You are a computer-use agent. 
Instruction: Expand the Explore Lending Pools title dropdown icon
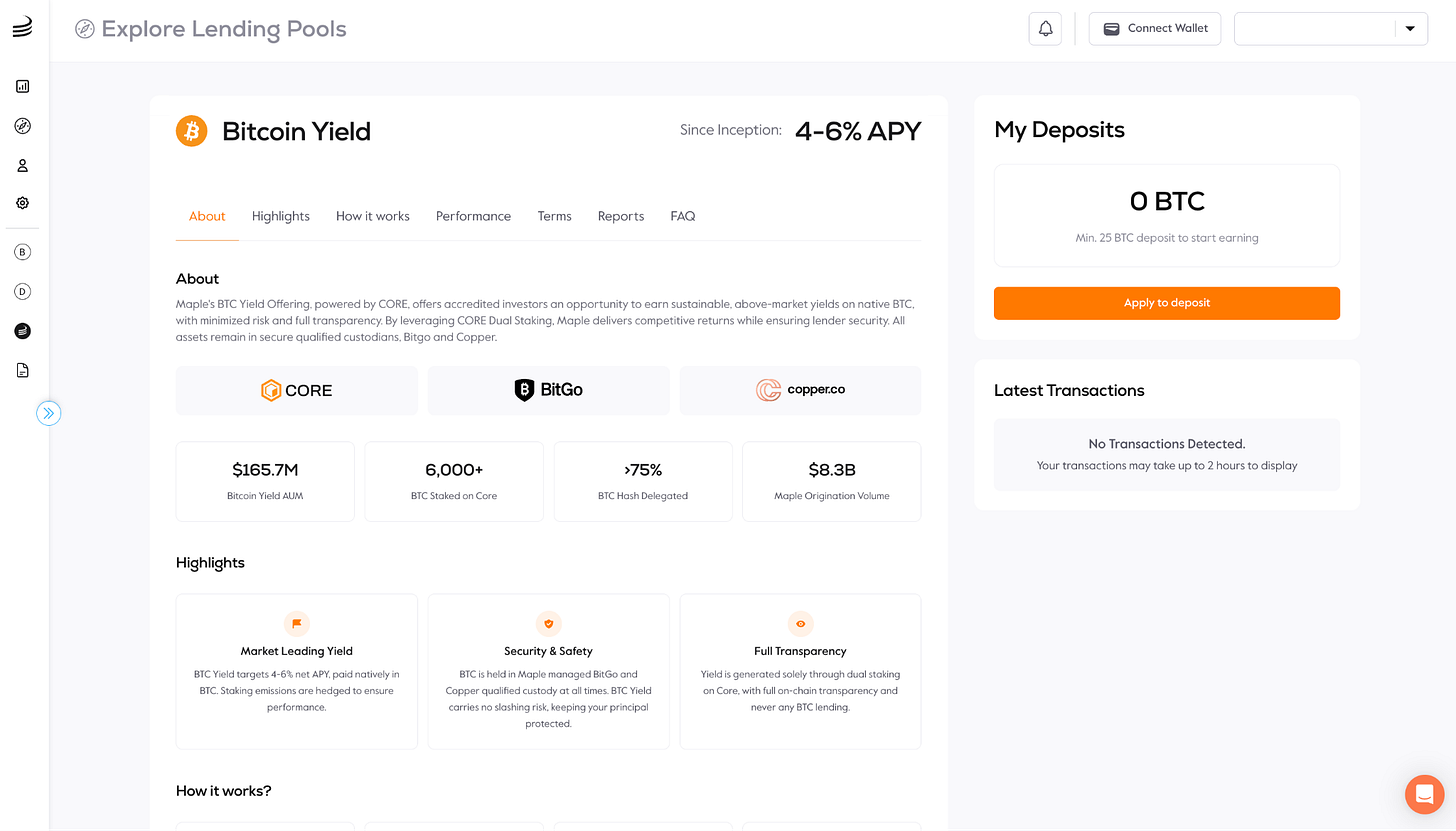coord(85,29)
